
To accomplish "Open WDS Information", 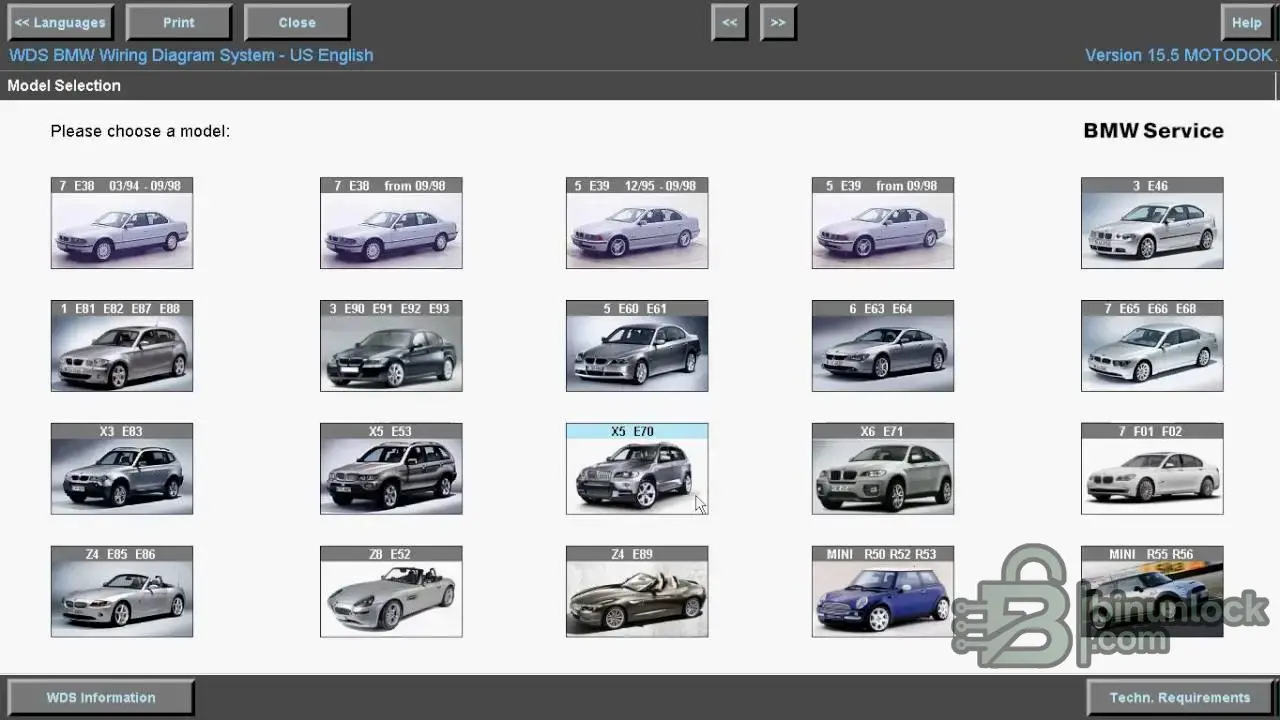I will 101,697.
